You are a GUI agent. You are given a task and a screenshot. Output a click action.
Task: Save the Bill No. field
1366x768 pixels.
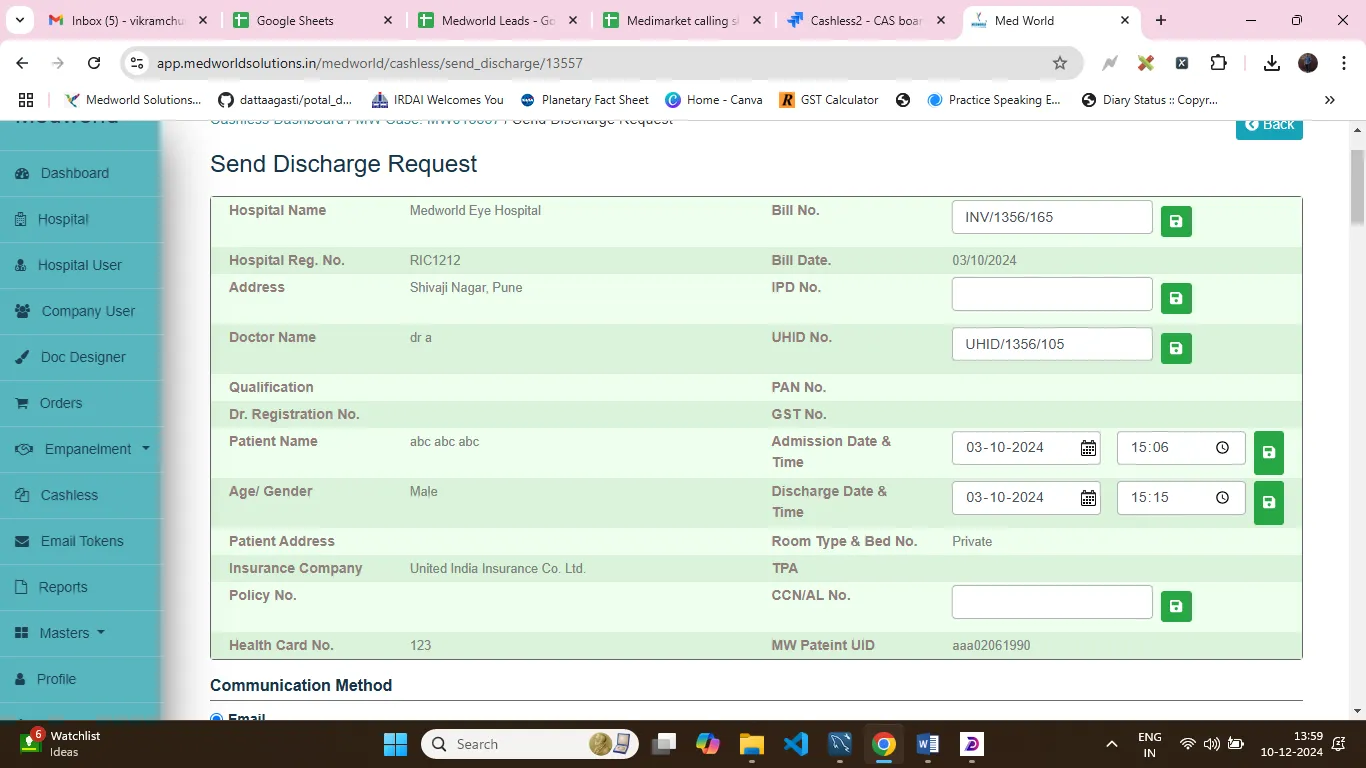pos(1176,221)
